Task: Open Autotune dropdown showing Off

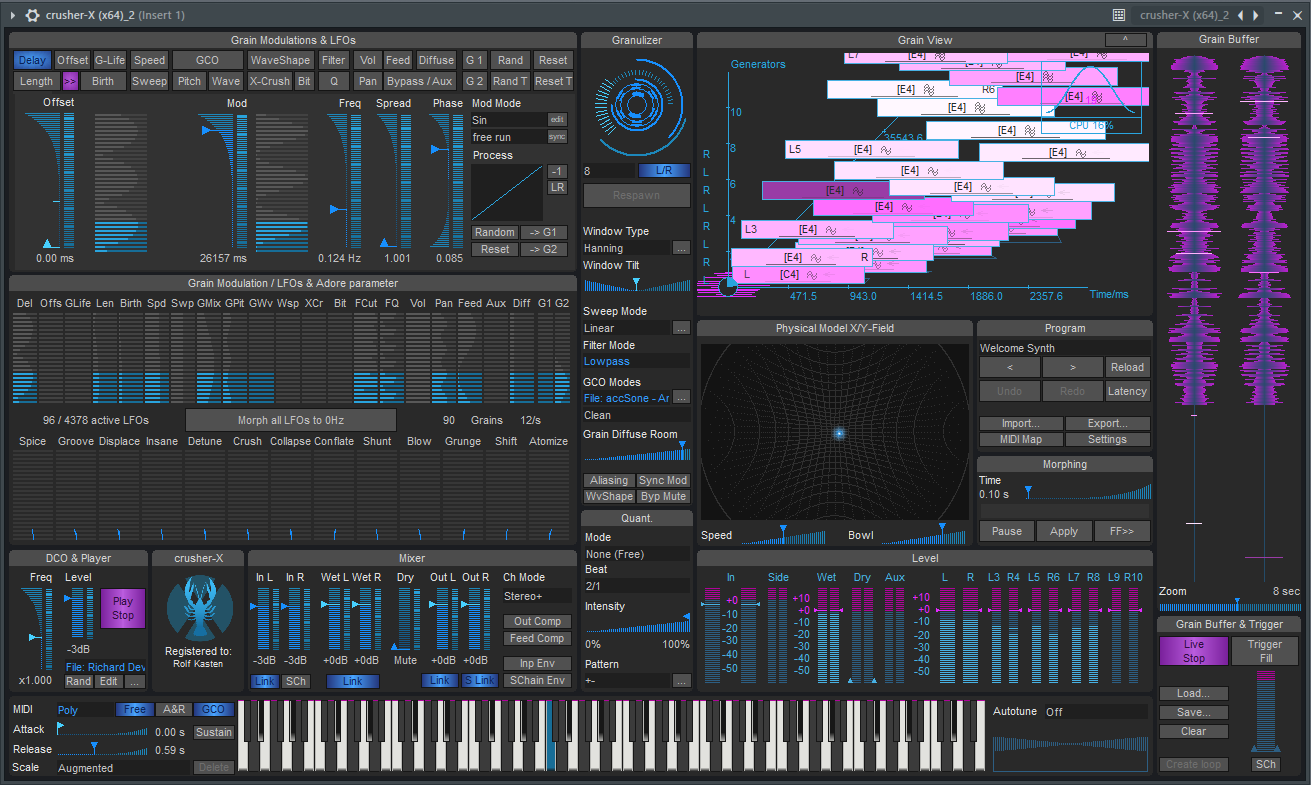Action: click(x=1096, y=712)
